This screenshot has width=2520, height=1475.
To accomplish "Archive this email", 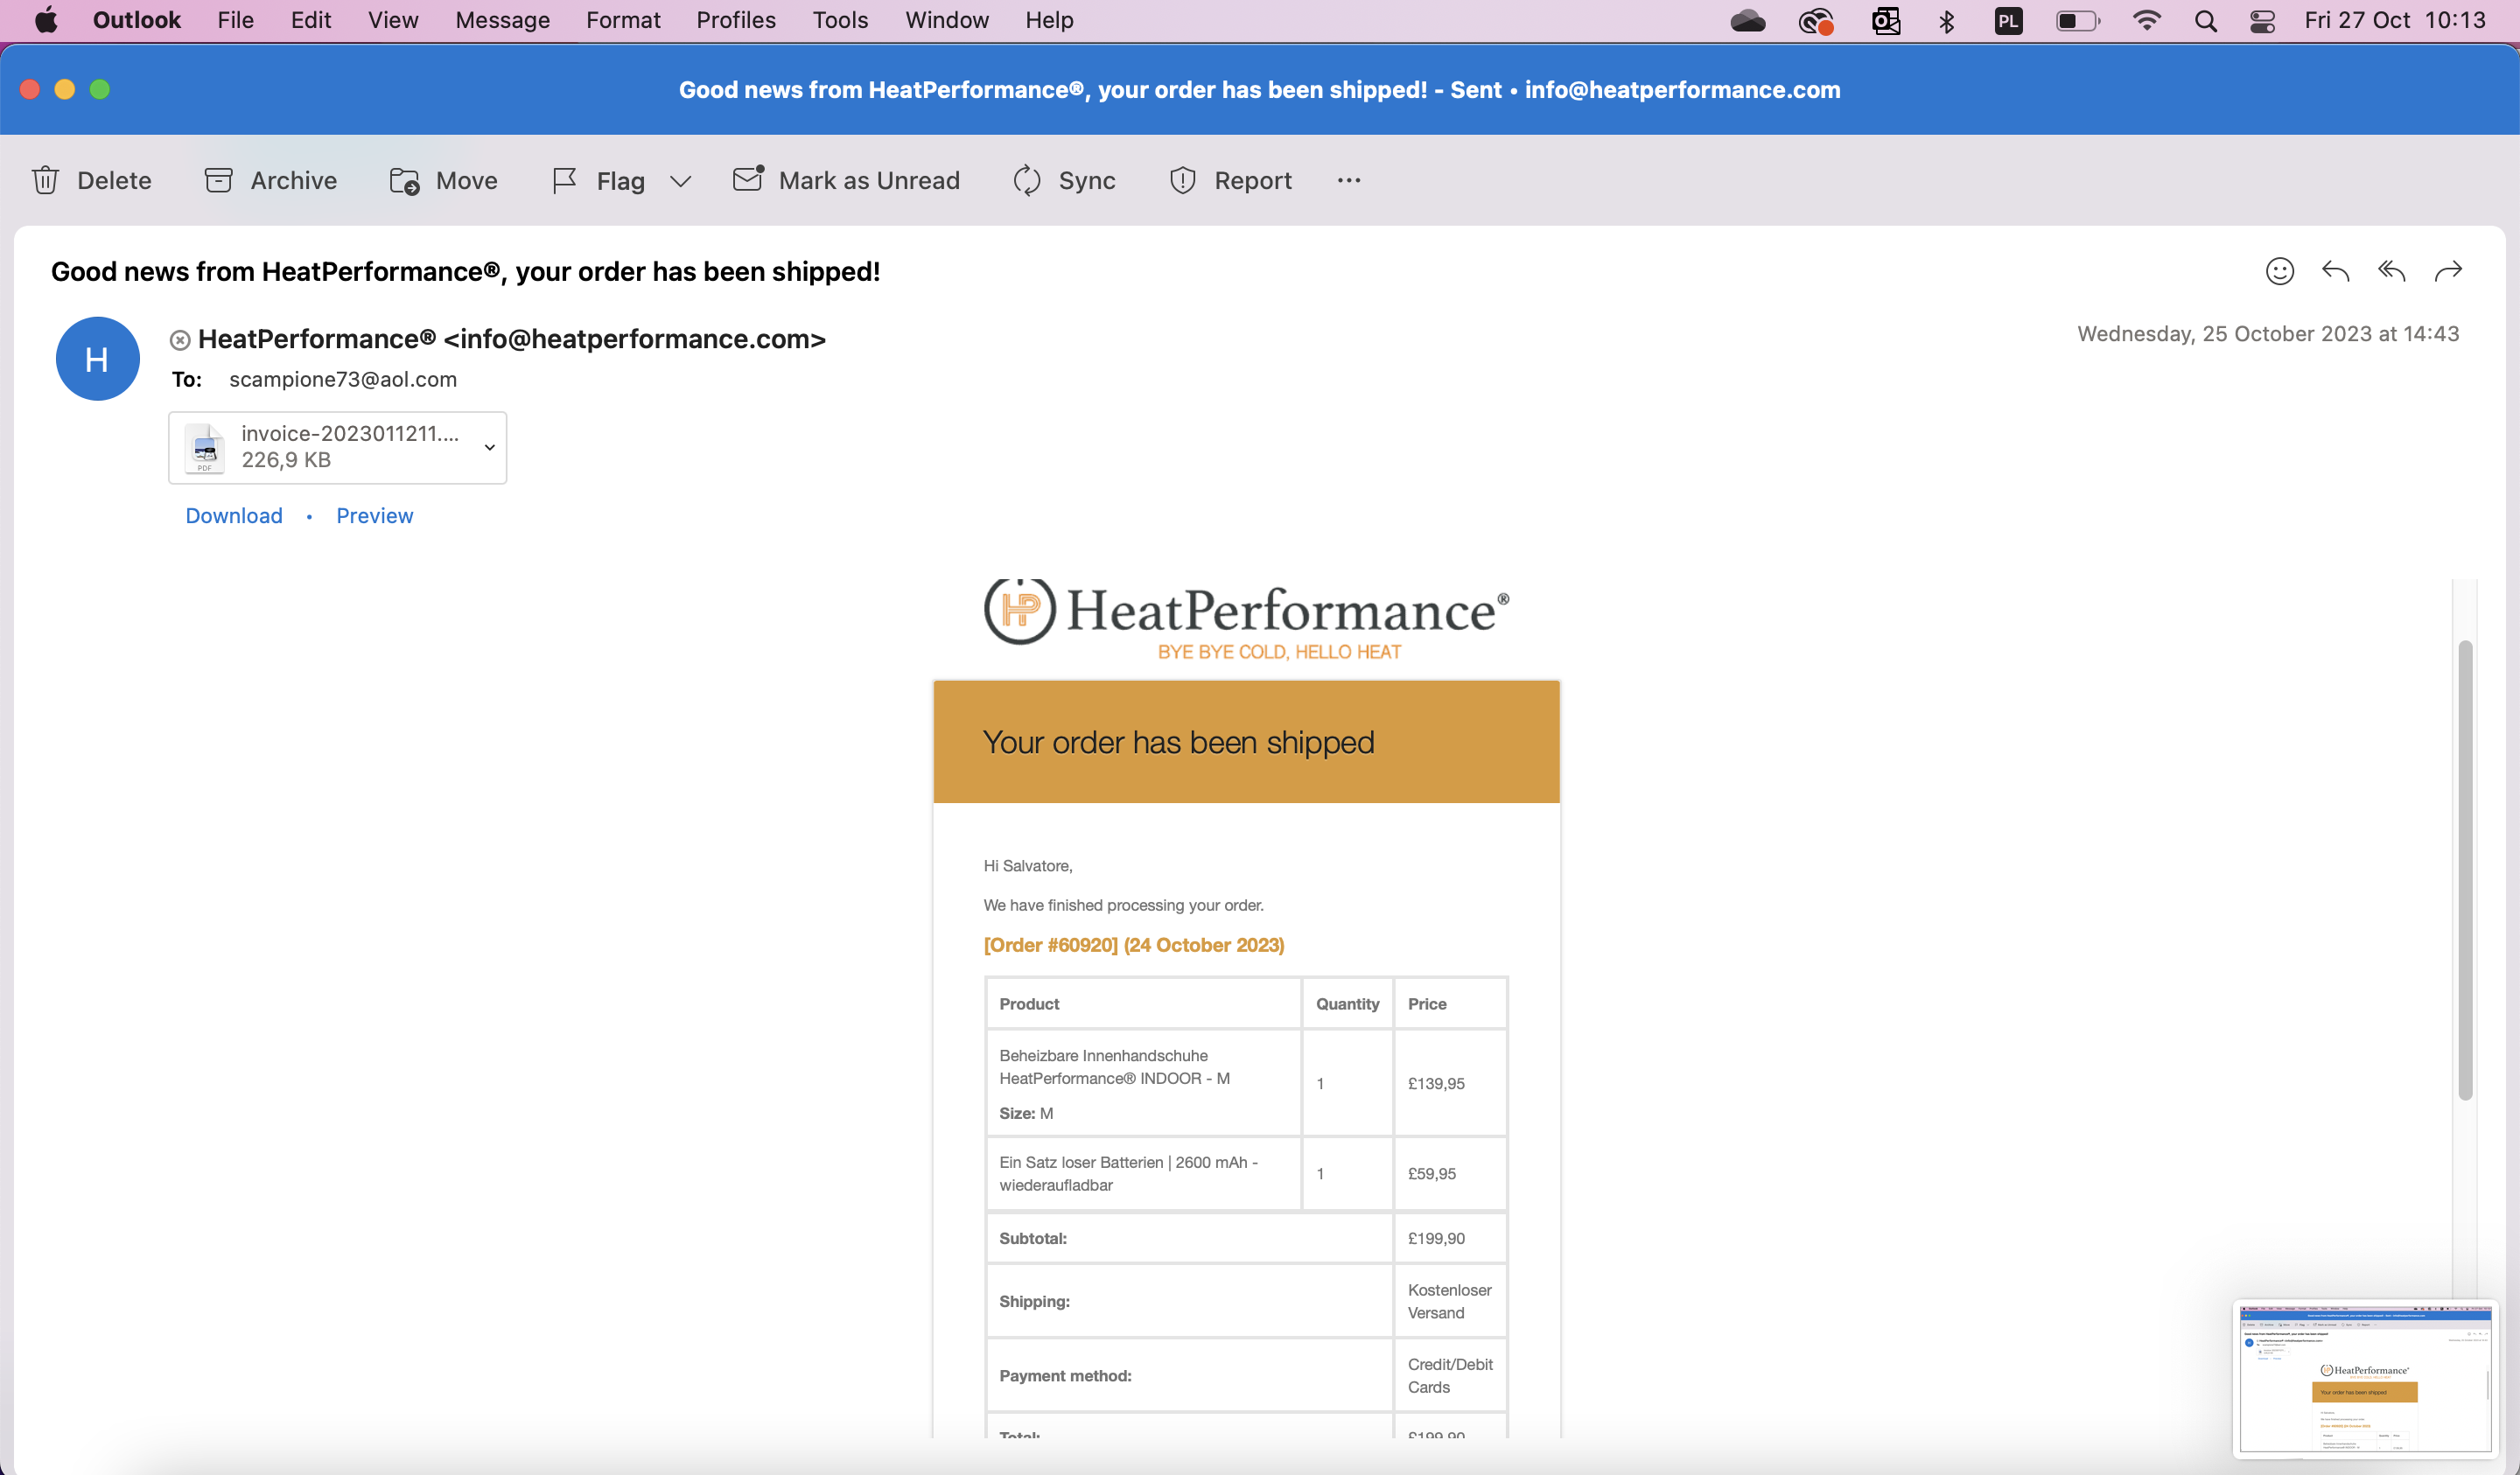I will (271, 180).
